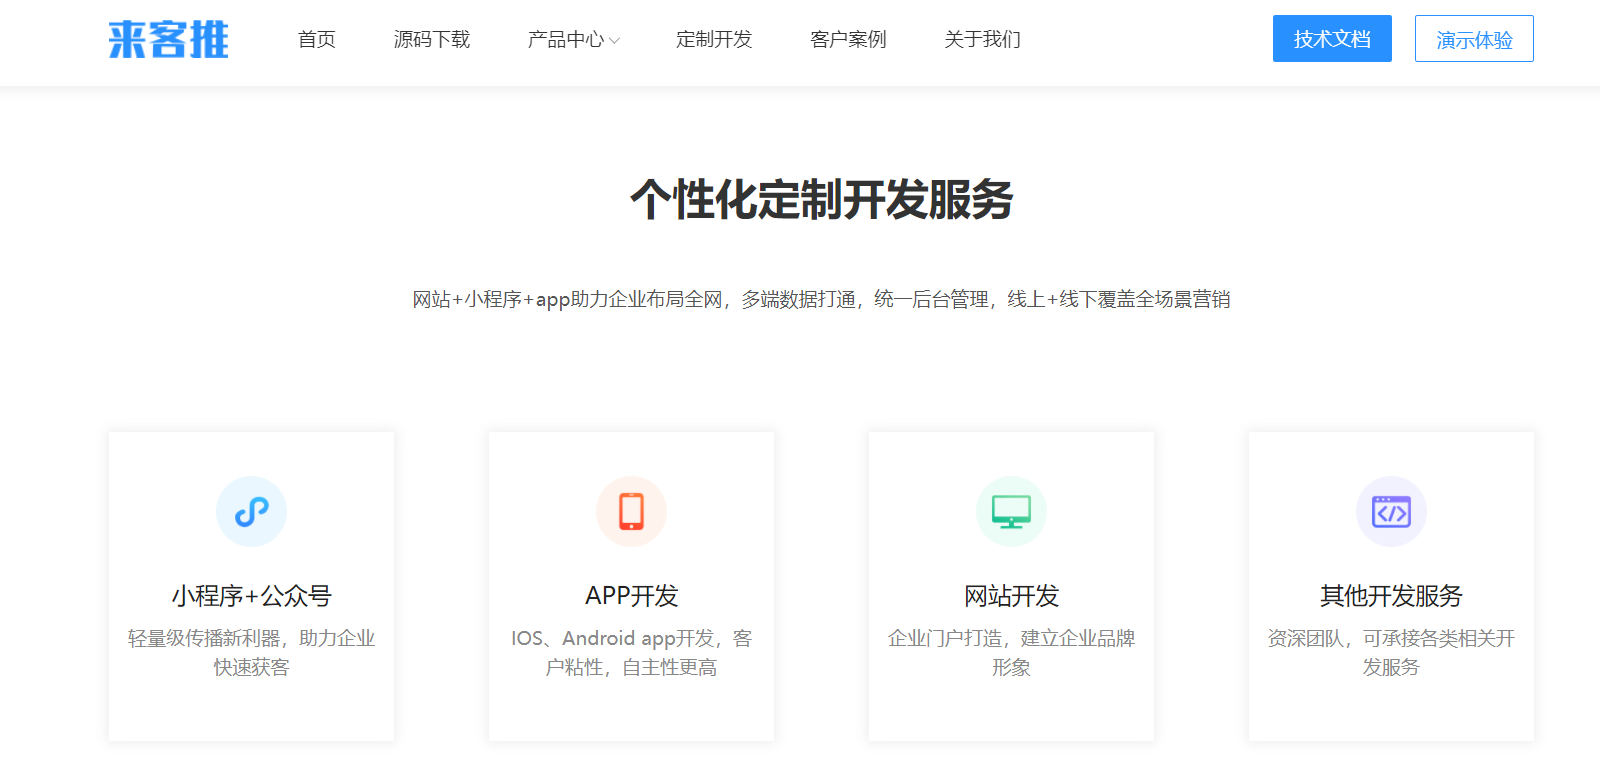Go to 首页 in navigation
The height and width of the screenshot is (777, 1600).
coord(317,39)
